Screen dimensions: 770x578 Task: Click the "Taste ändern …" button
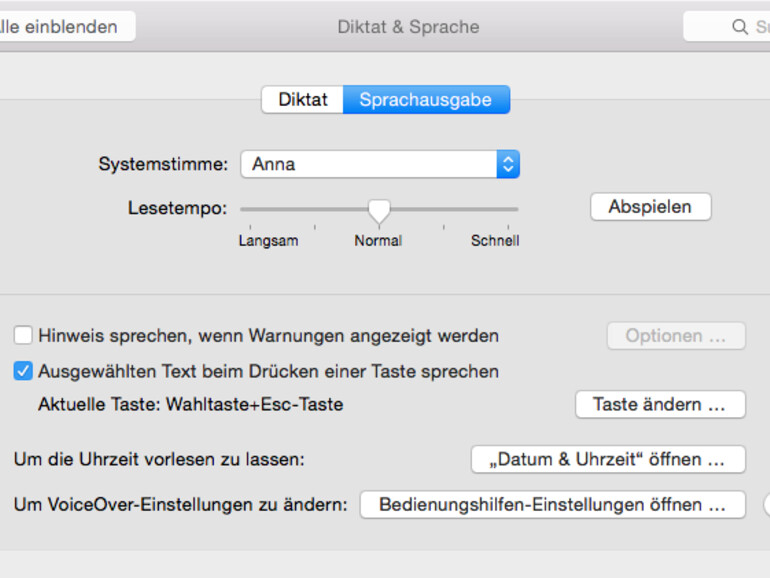660,405
